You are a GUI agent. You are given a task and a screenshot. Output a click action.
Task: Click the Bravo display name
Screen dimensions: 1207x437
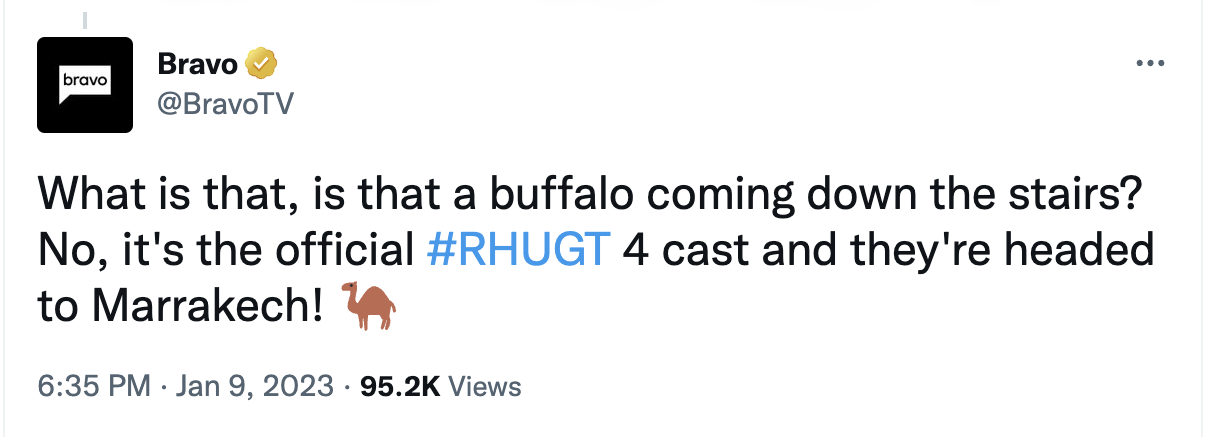198,65
